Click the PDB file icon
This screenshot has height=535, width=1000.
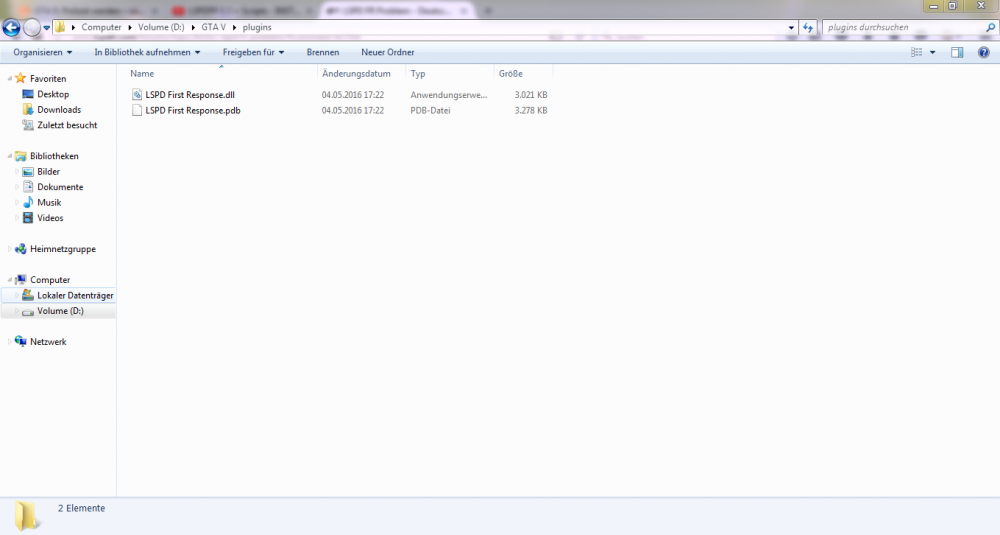(136, 110)
